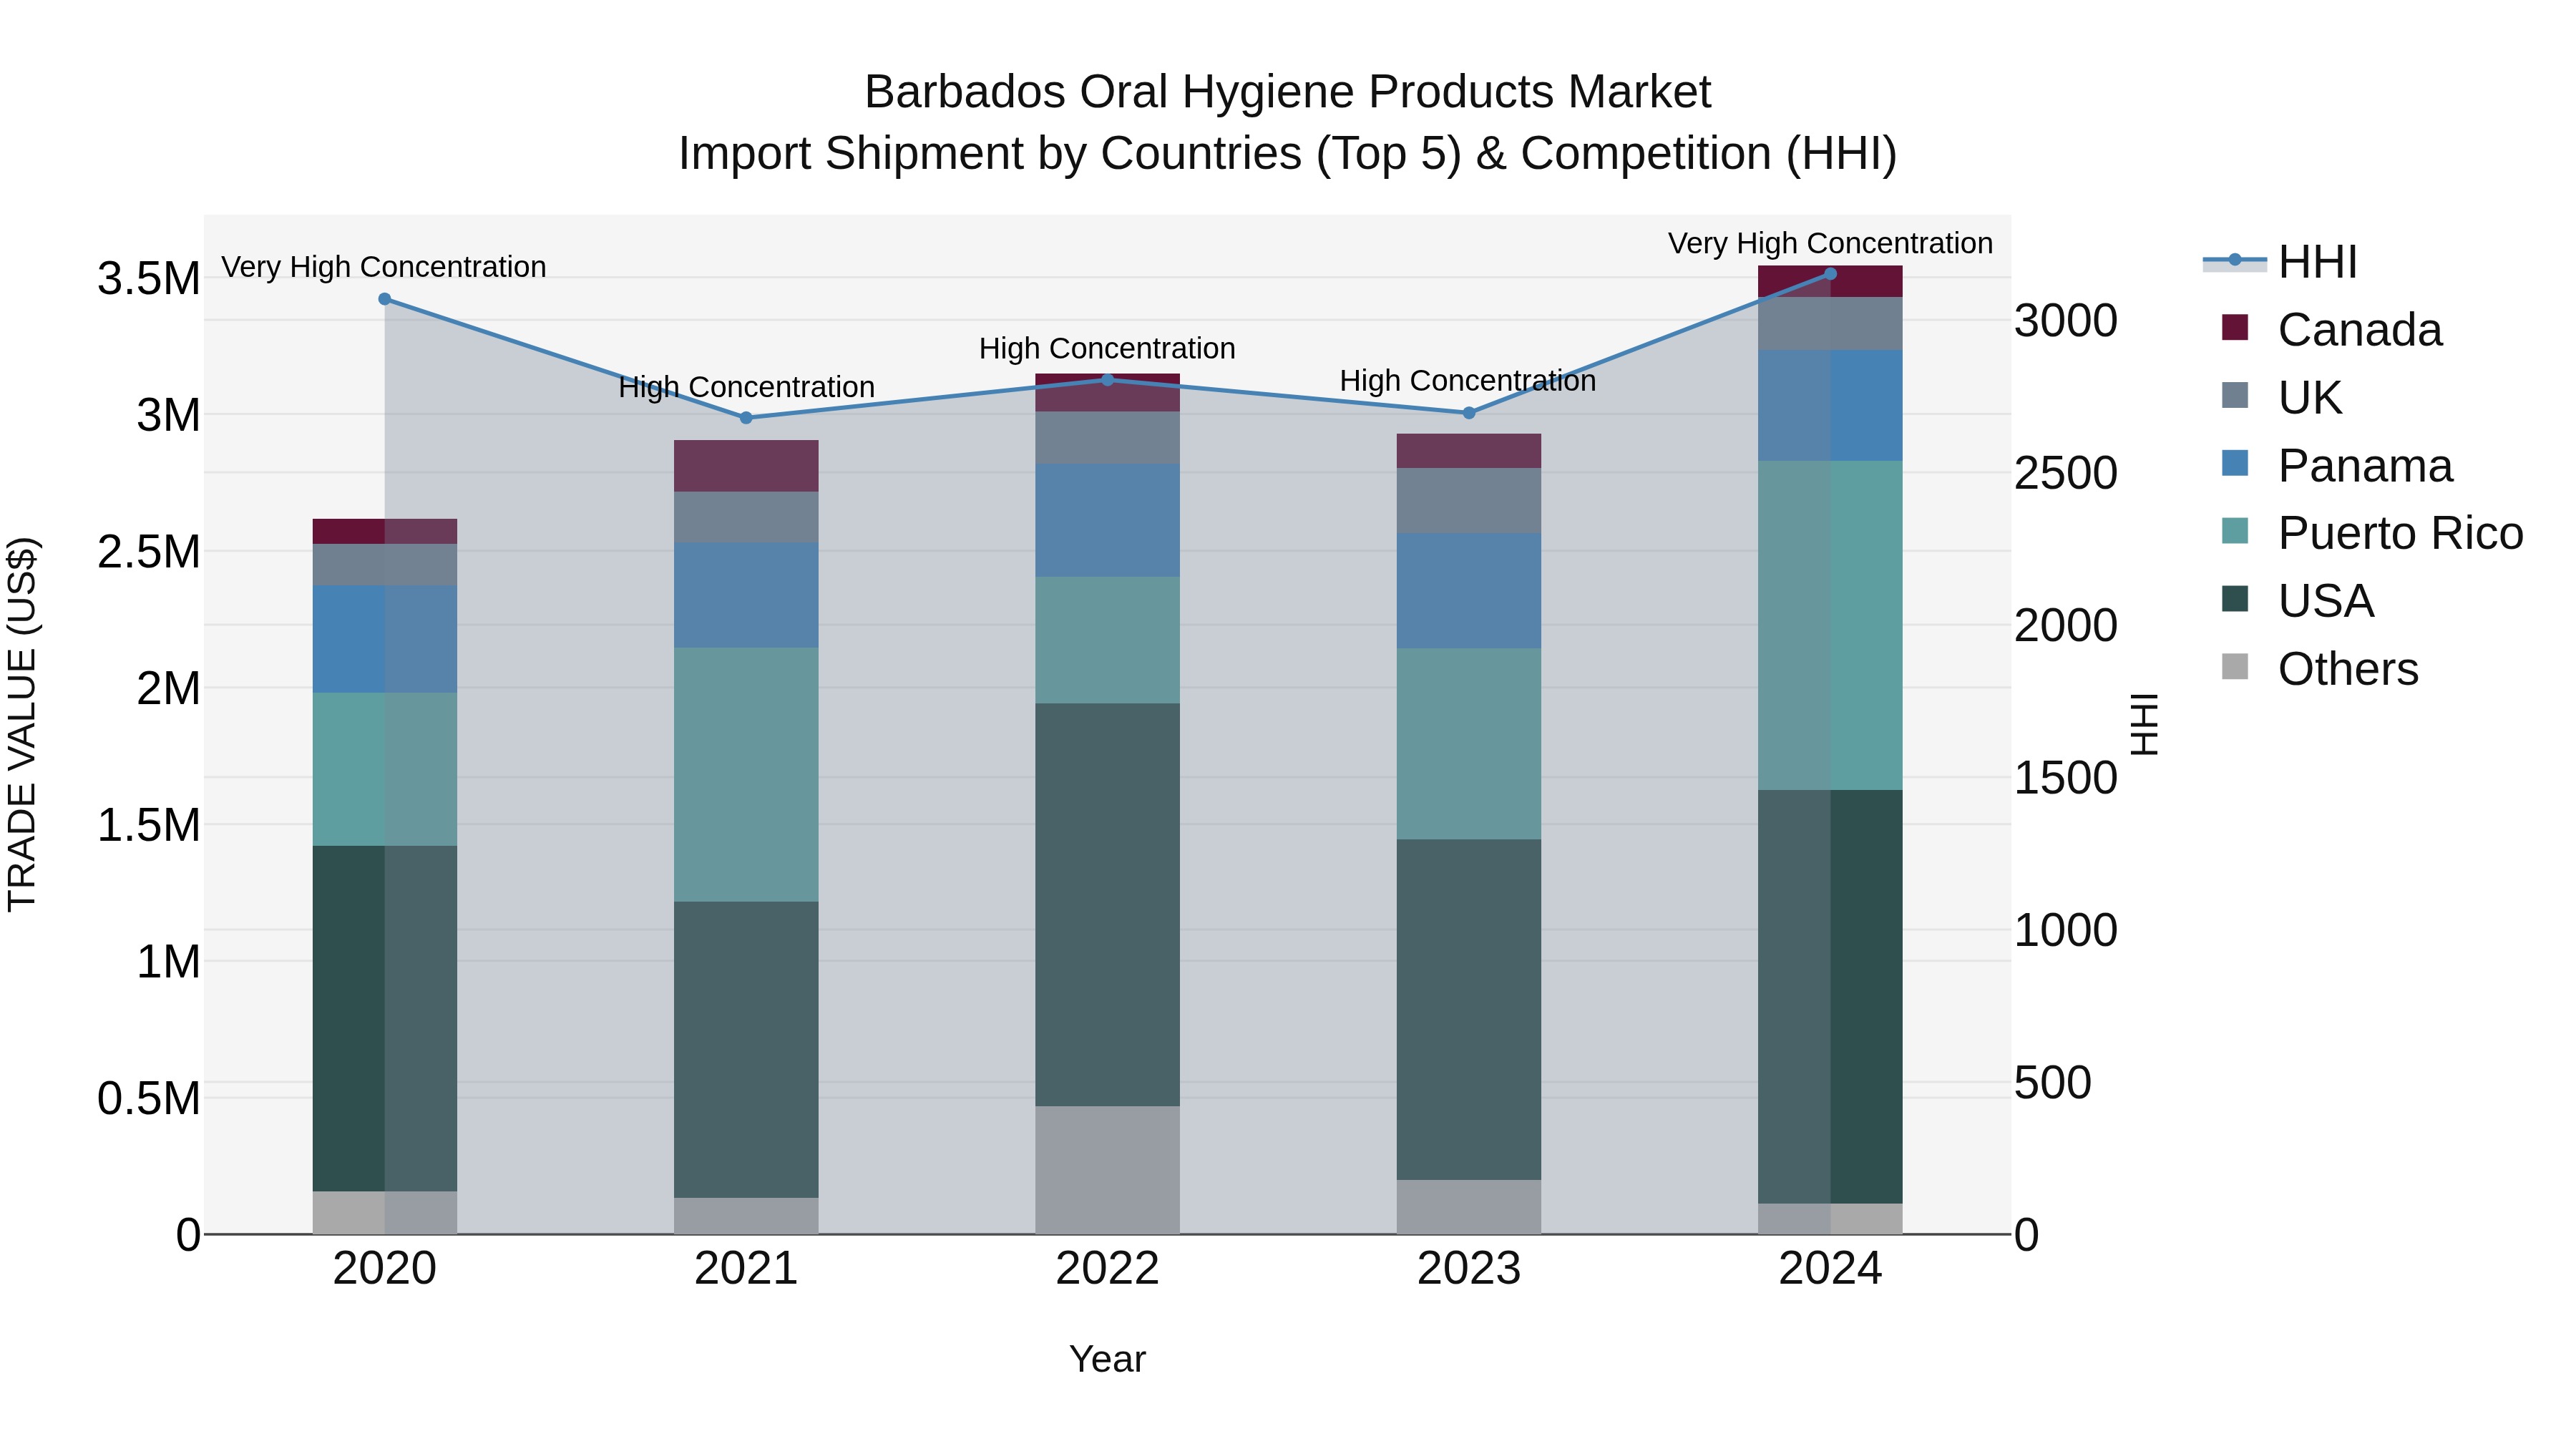
Task: Select the USA segment in the 2023 bar
Action: (x=1469, y=1010)
